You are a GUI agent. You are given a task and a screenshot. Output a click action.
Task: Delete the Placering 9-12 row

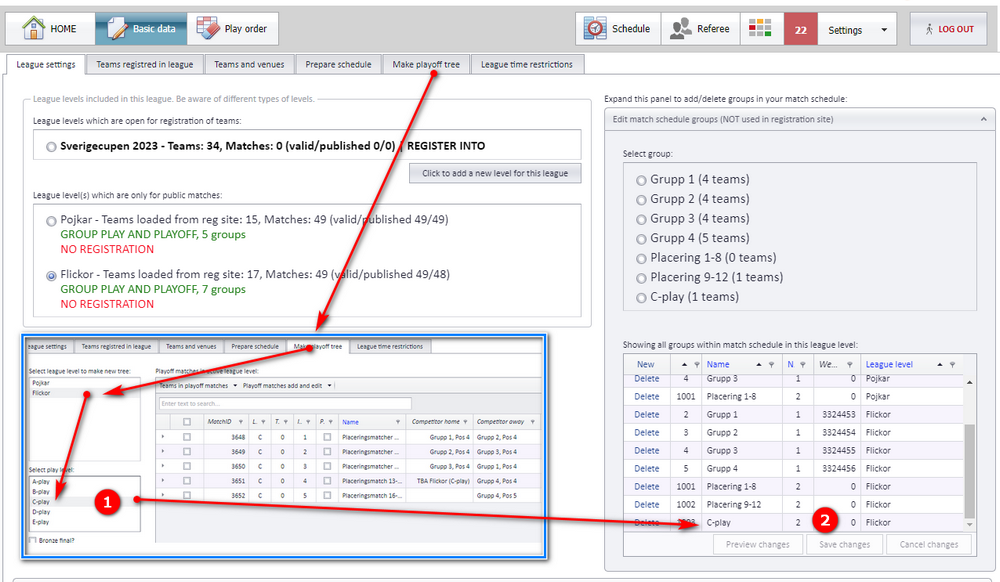(647, 504)
